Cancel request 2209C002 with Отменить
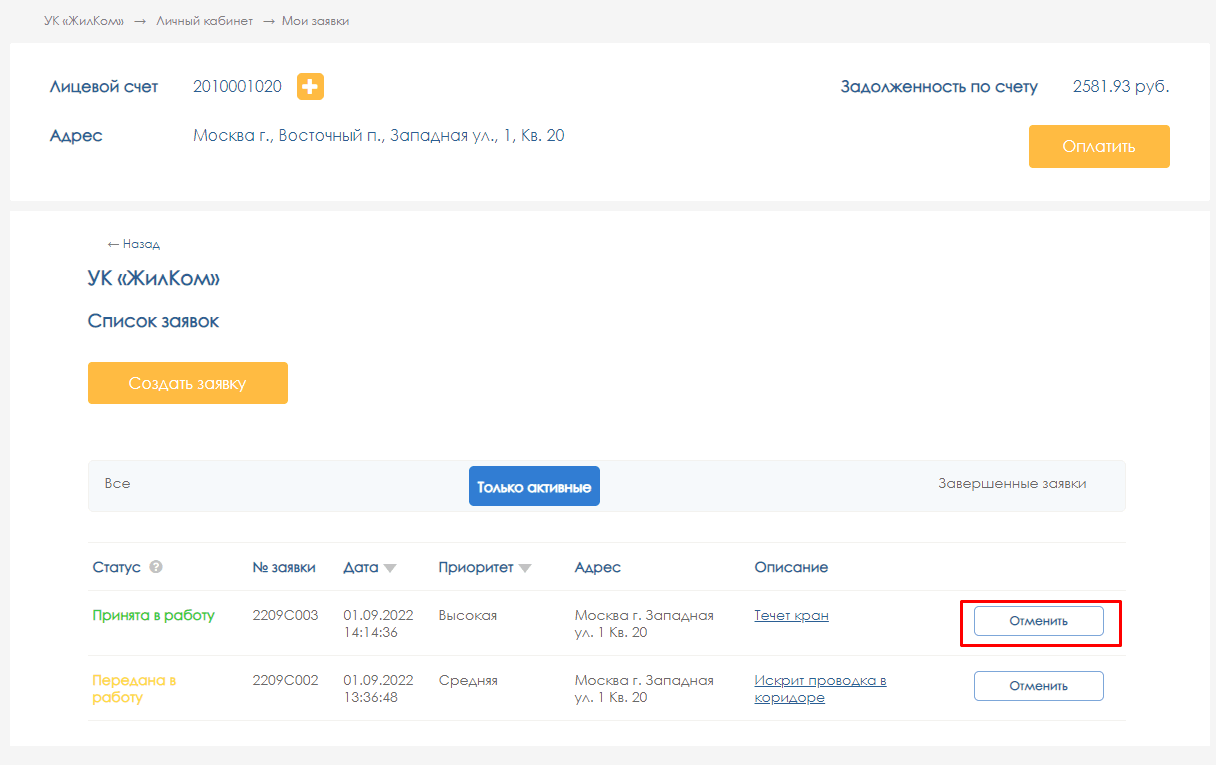1216x765 pixels. 1038,686
